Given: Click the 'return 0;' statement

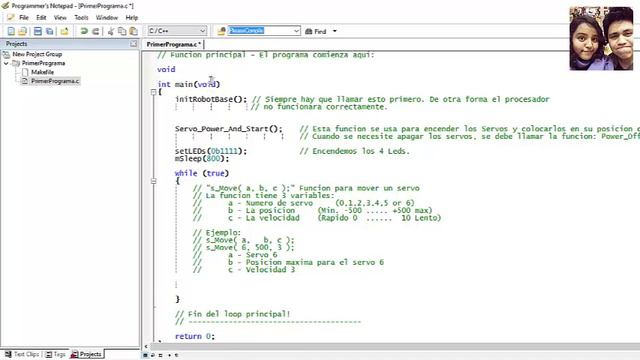Looking at the screenshot, I should click(195, 336).
